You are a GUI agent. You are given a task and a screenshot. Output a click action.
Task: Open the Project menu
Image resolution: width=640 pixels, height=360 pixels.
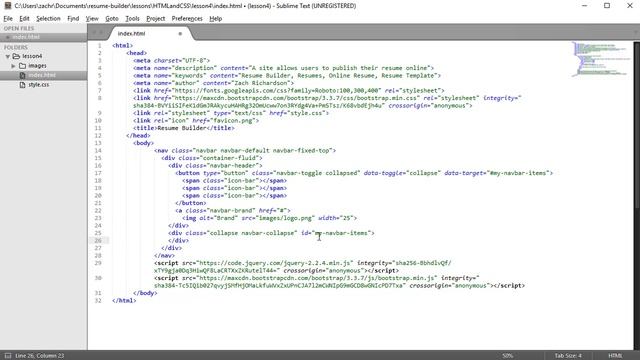(x=156, y=18)
